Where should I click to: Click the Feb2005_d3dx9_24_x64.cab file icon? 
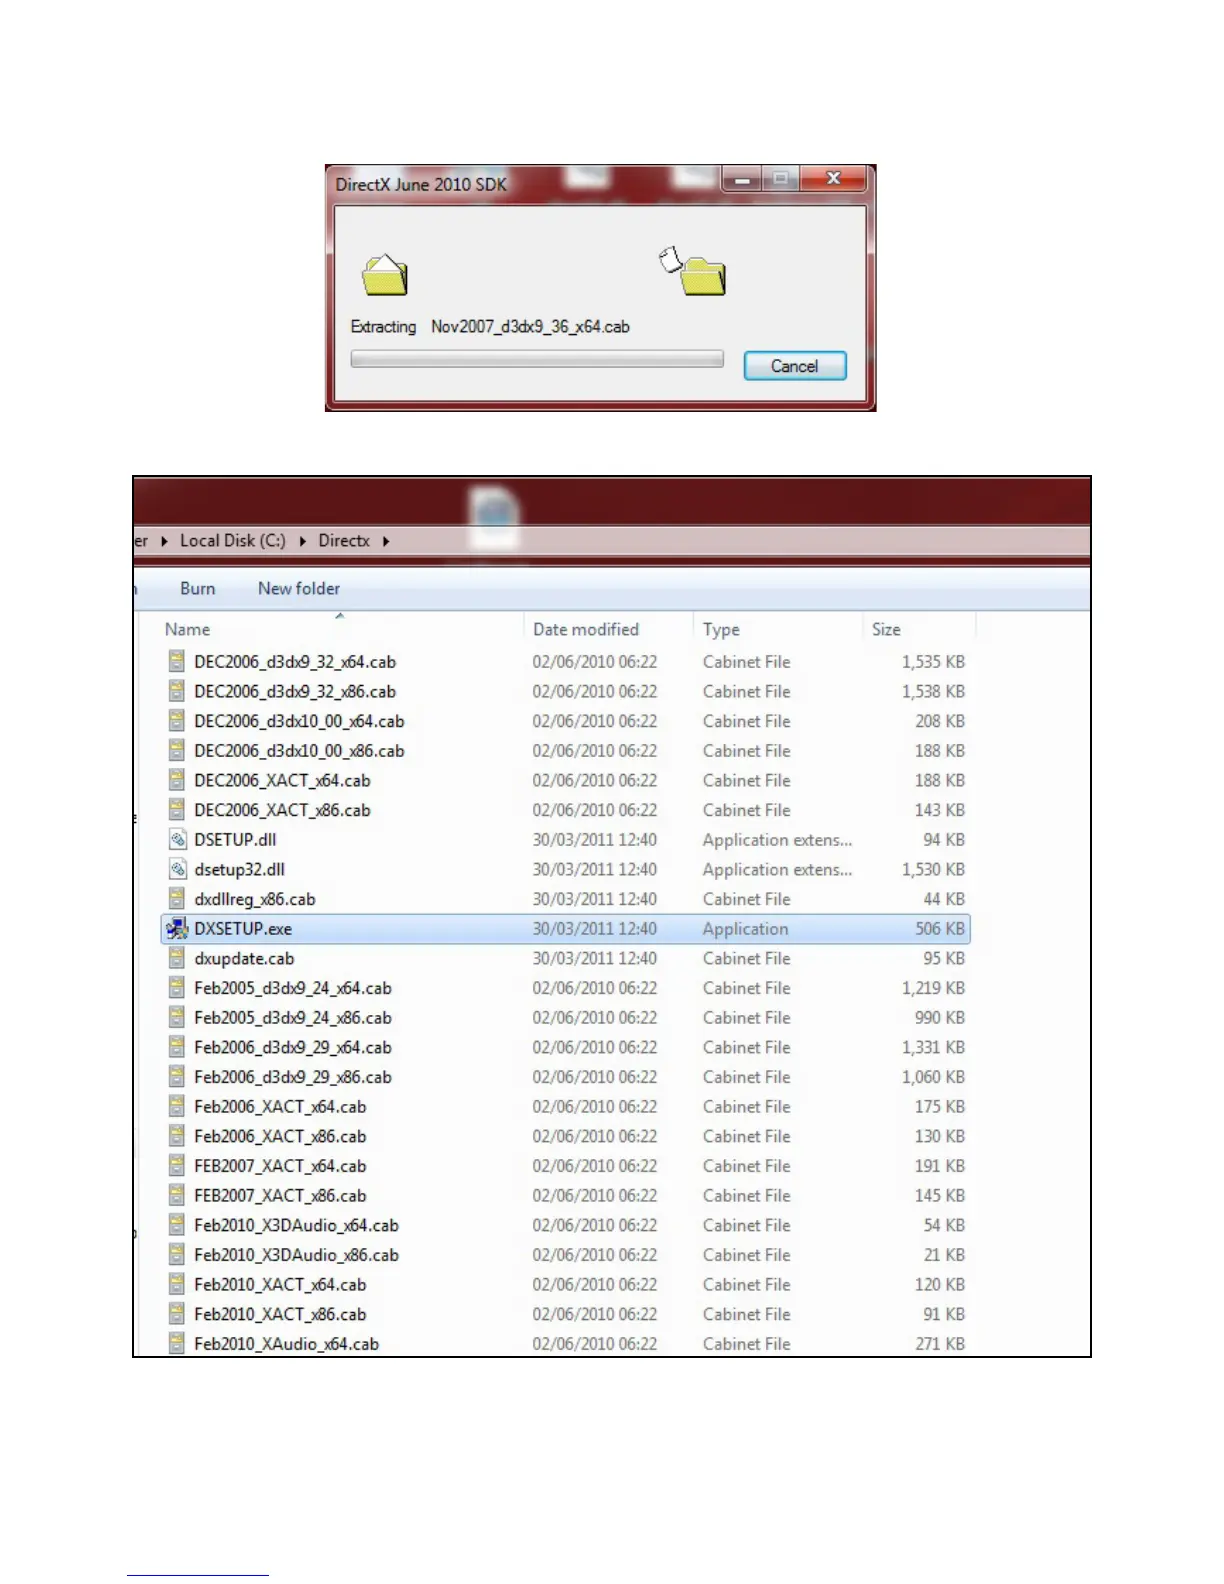click(x=177, y=988)
